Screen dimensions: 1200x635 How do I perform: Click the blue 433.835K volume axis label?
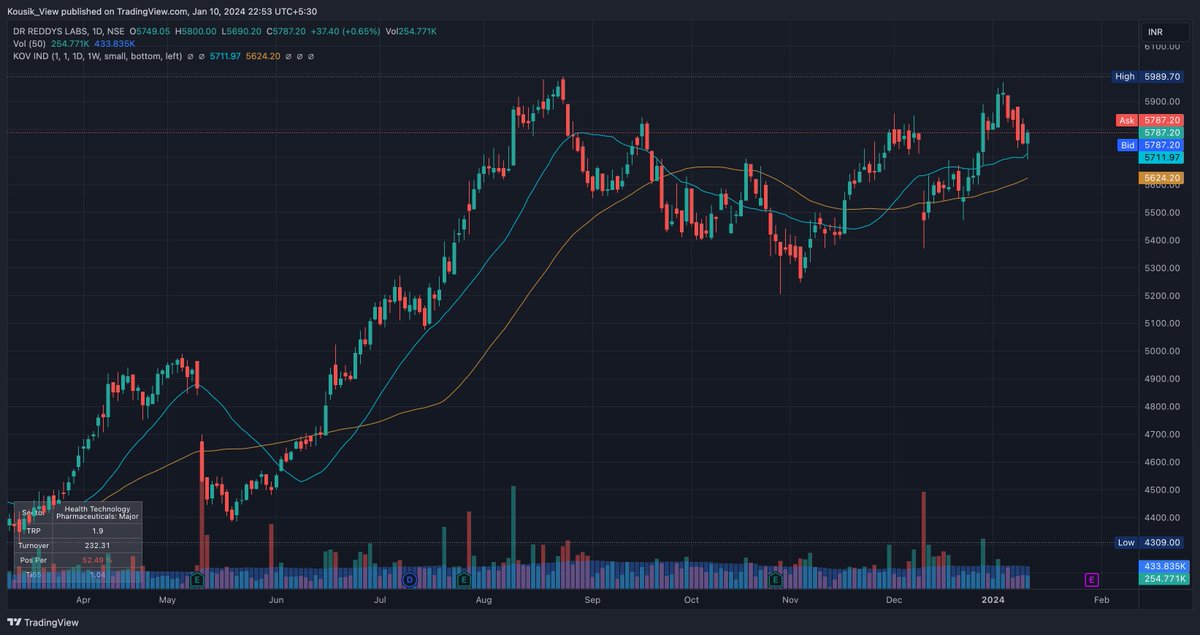1163,566
